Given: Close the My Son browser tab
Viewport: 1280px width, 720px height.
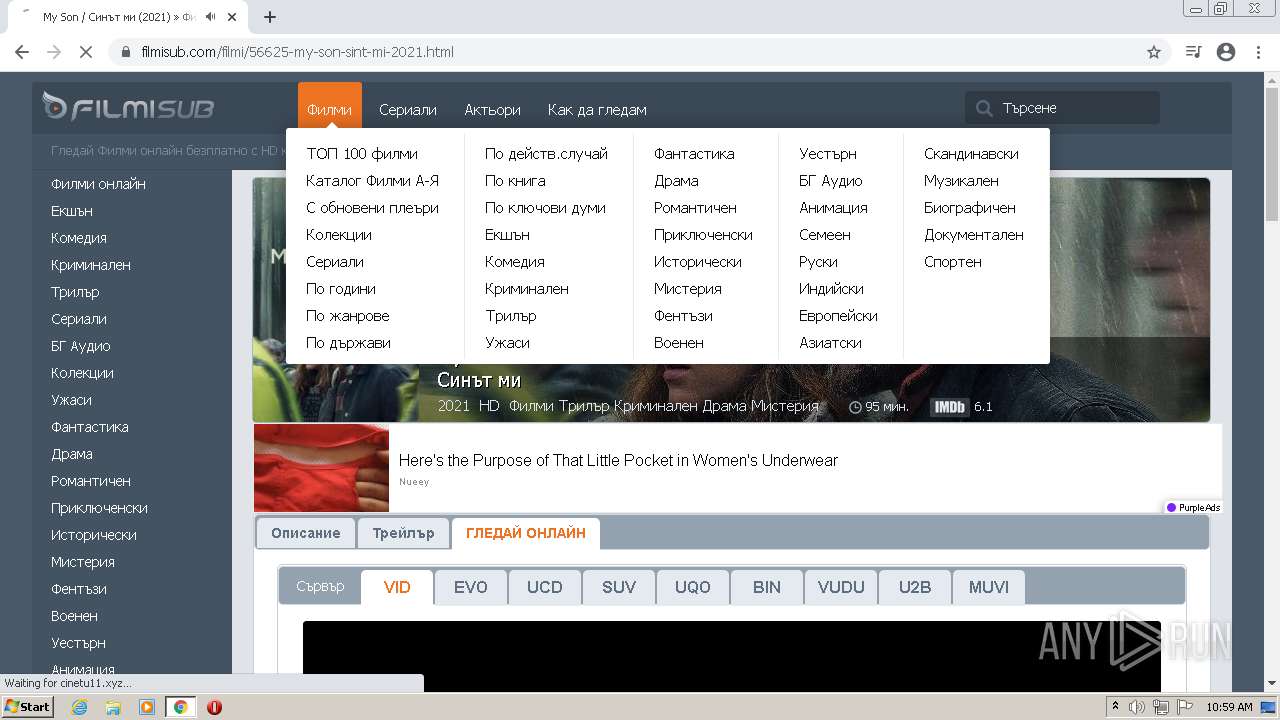Looking at the screenshot, I should tap(233, 17).
